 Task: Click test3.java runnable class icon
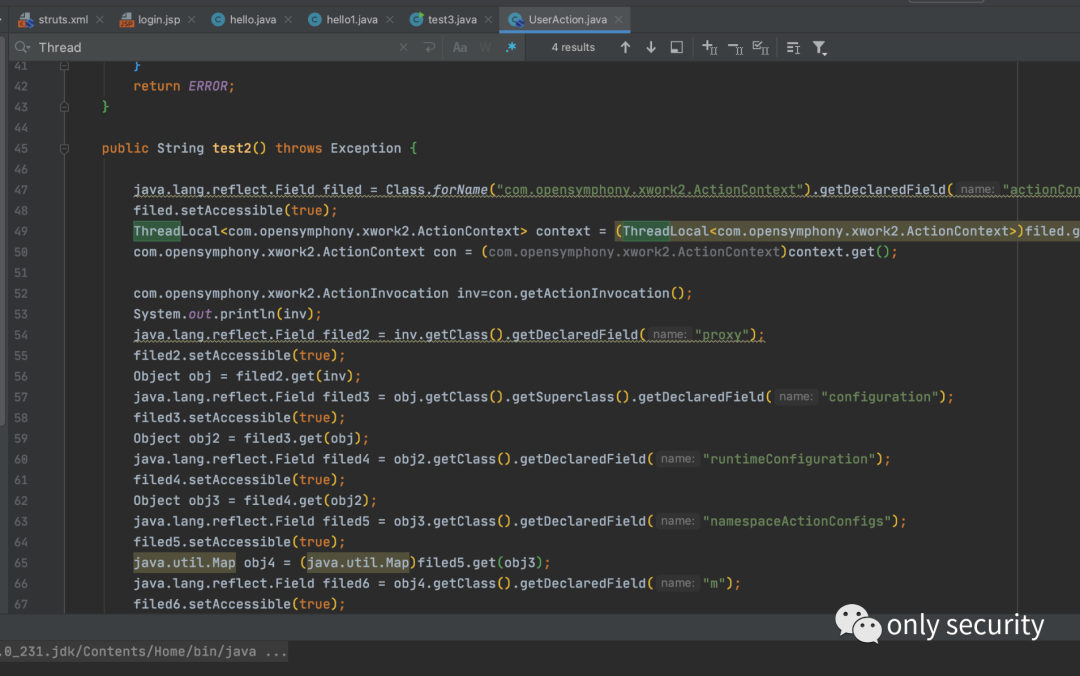coord(416,19)
